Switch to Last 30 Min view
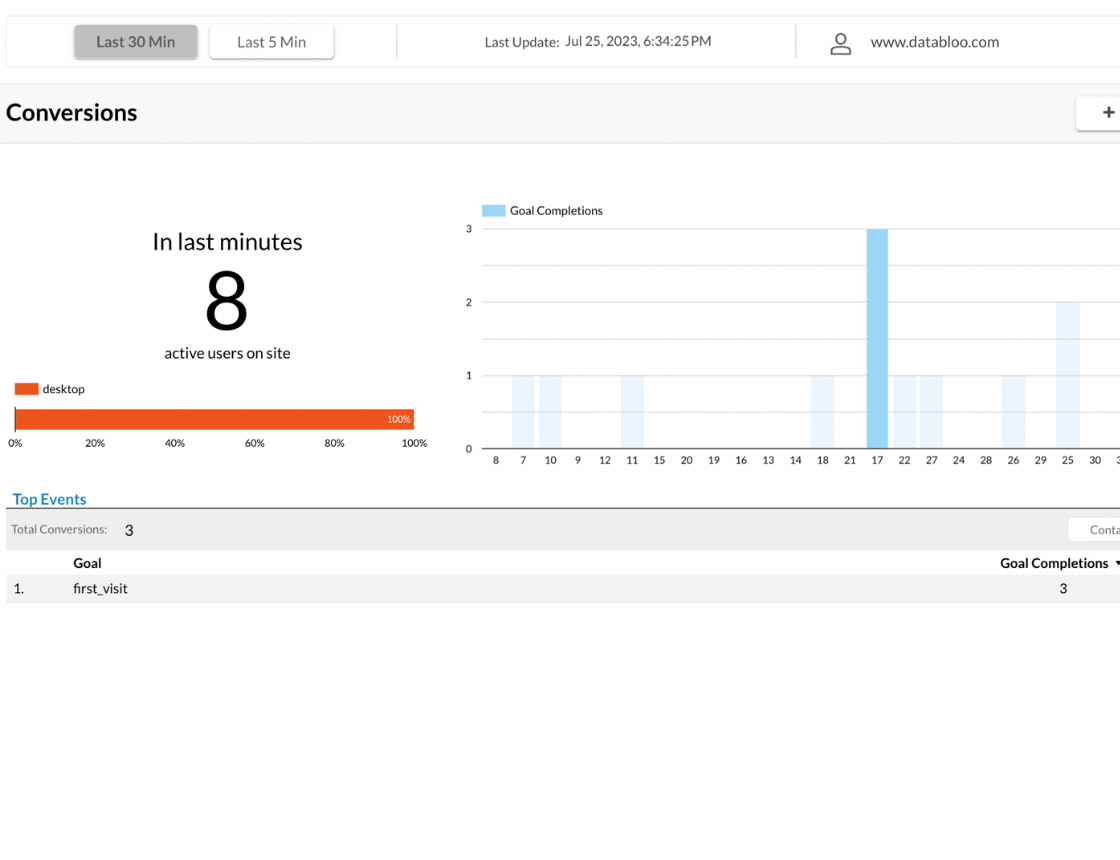The image size is (1120, 860). pos(136,42)
